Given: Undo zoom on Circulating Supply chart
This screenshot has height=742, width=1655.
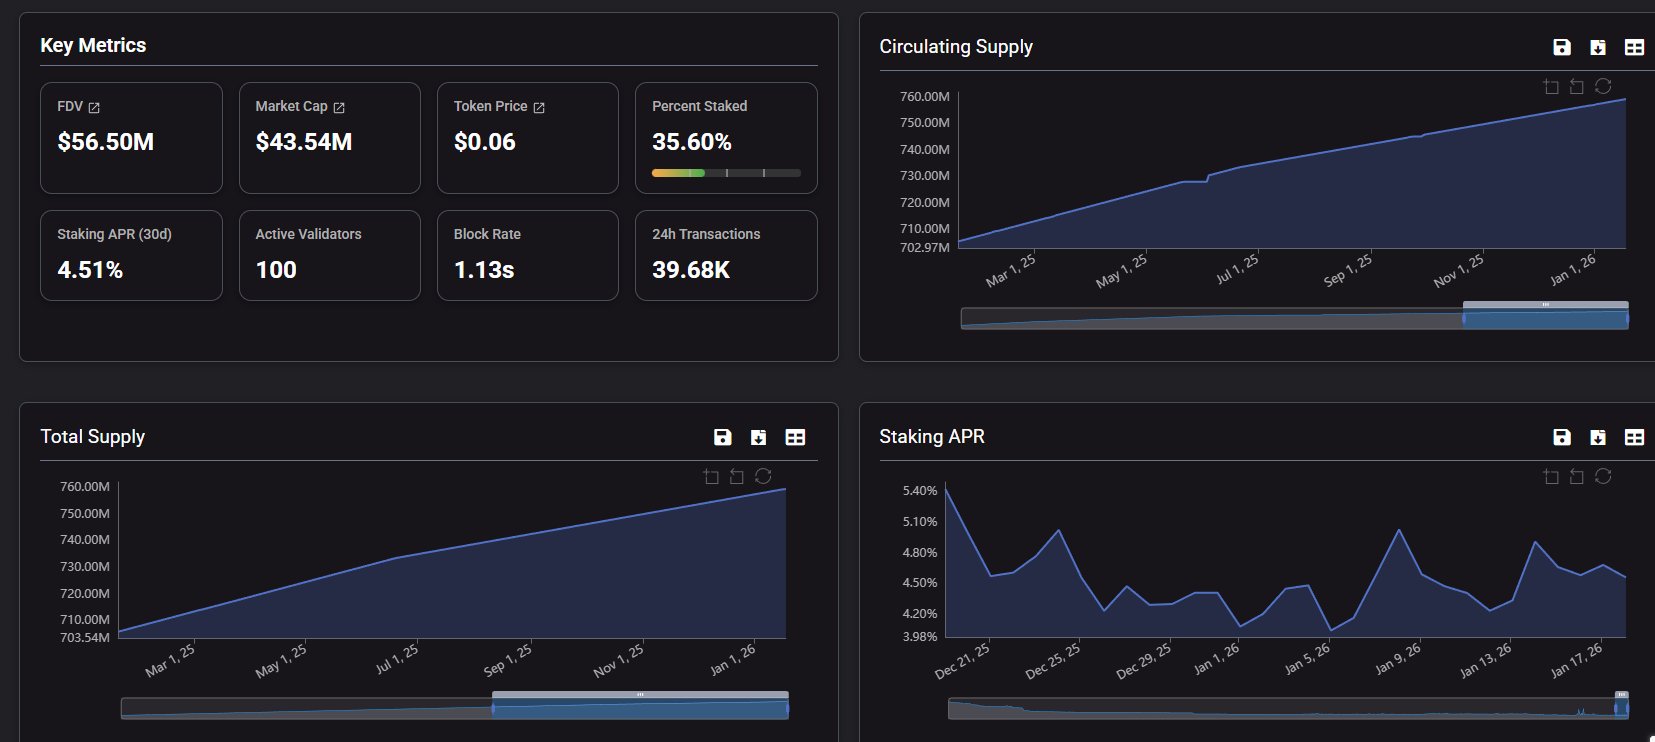Looking at the screenshot, I should click(x=1577, y=87).
